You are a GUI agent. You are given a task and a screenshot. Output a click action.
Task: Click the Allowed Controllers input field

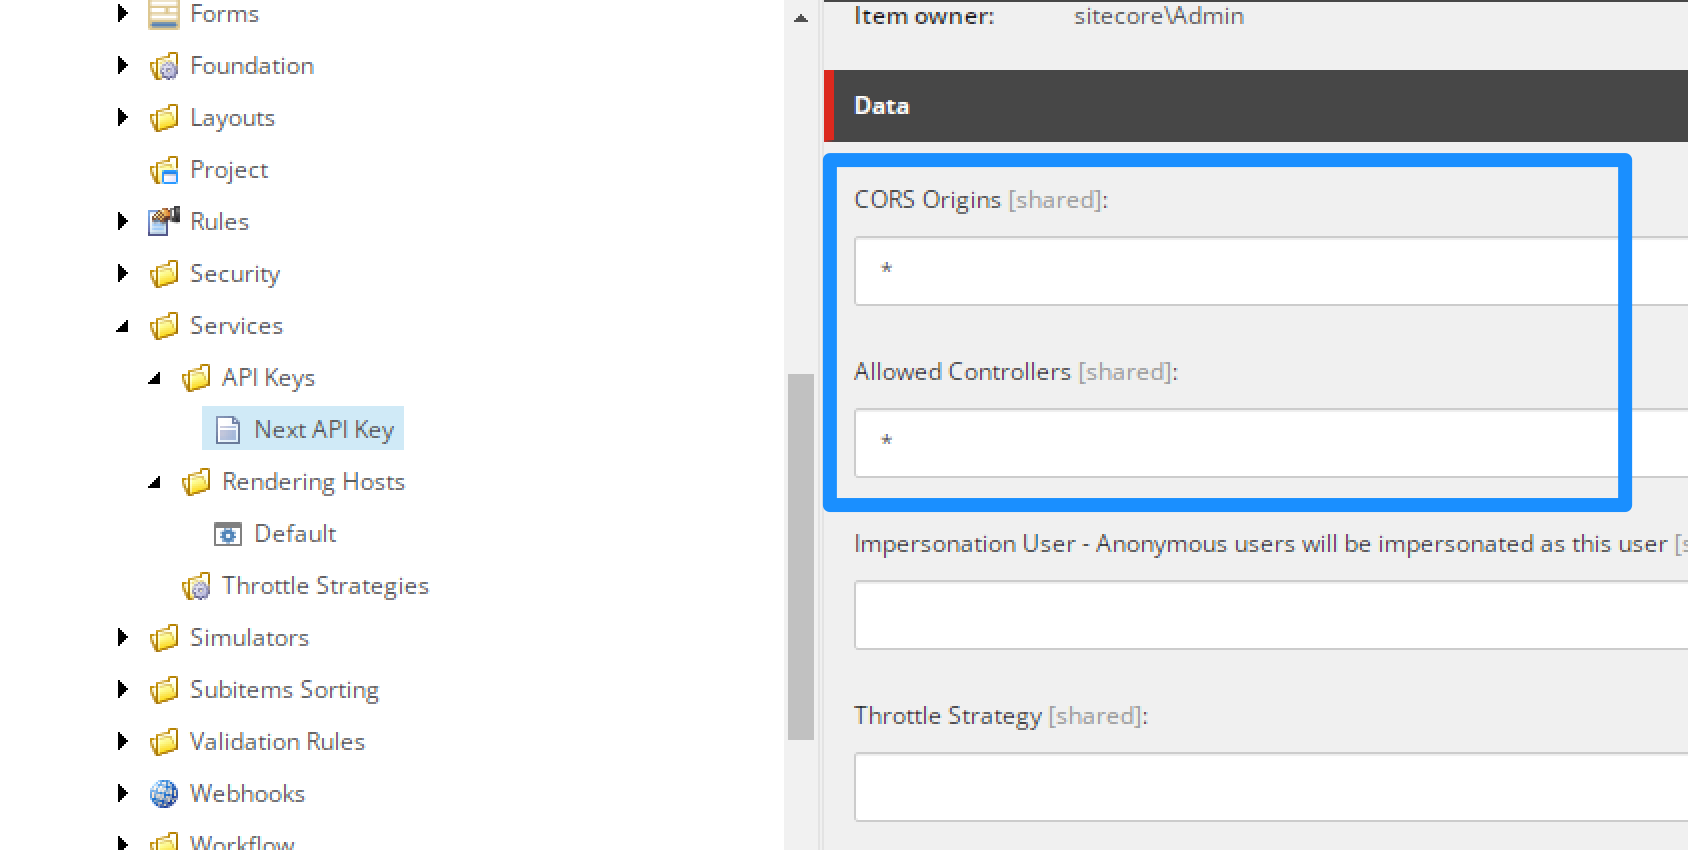pyautogui.click(x=1271, y=443)
